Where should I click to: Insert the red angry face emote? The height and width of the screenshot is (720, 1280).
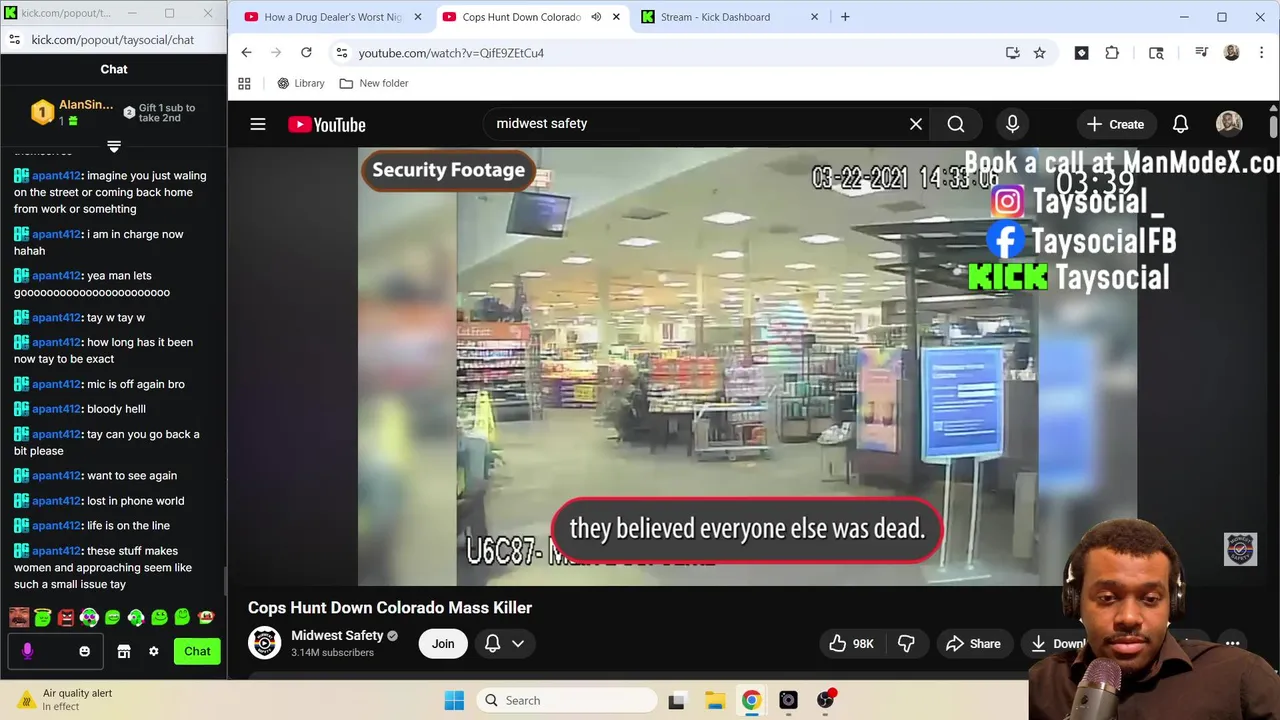[x=66, y=618]
